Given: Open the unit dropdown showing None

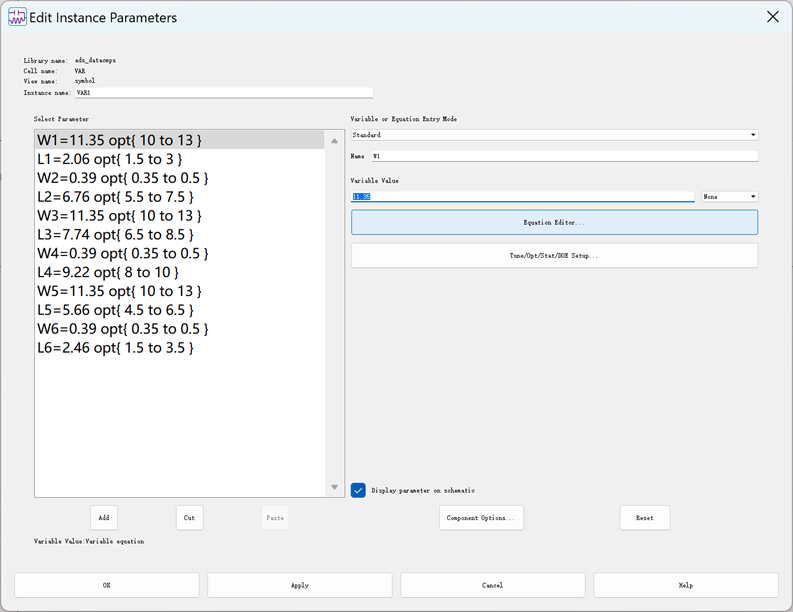Looking at the screenshot, I should pyautogui.click(x=729, y=196).
